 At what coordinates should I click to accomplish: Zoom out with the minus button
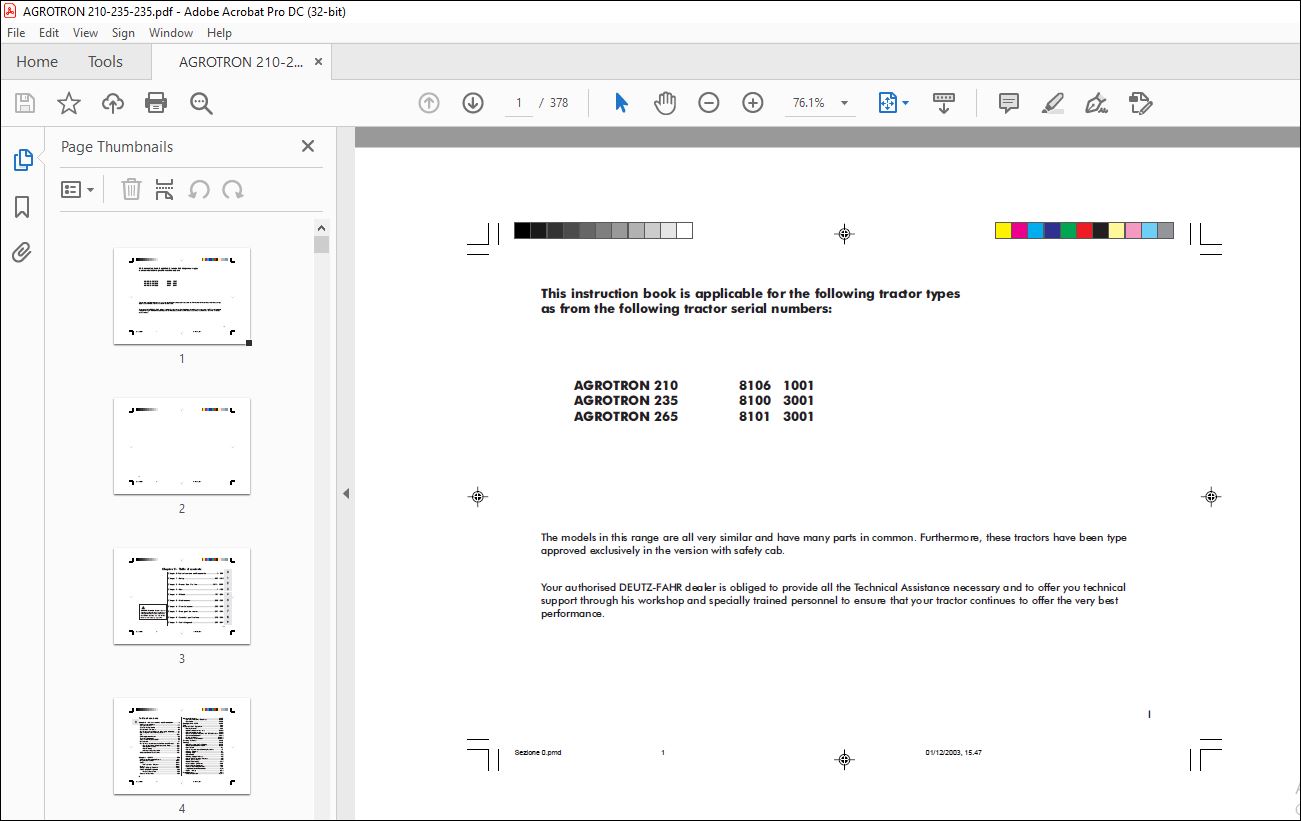709,103
